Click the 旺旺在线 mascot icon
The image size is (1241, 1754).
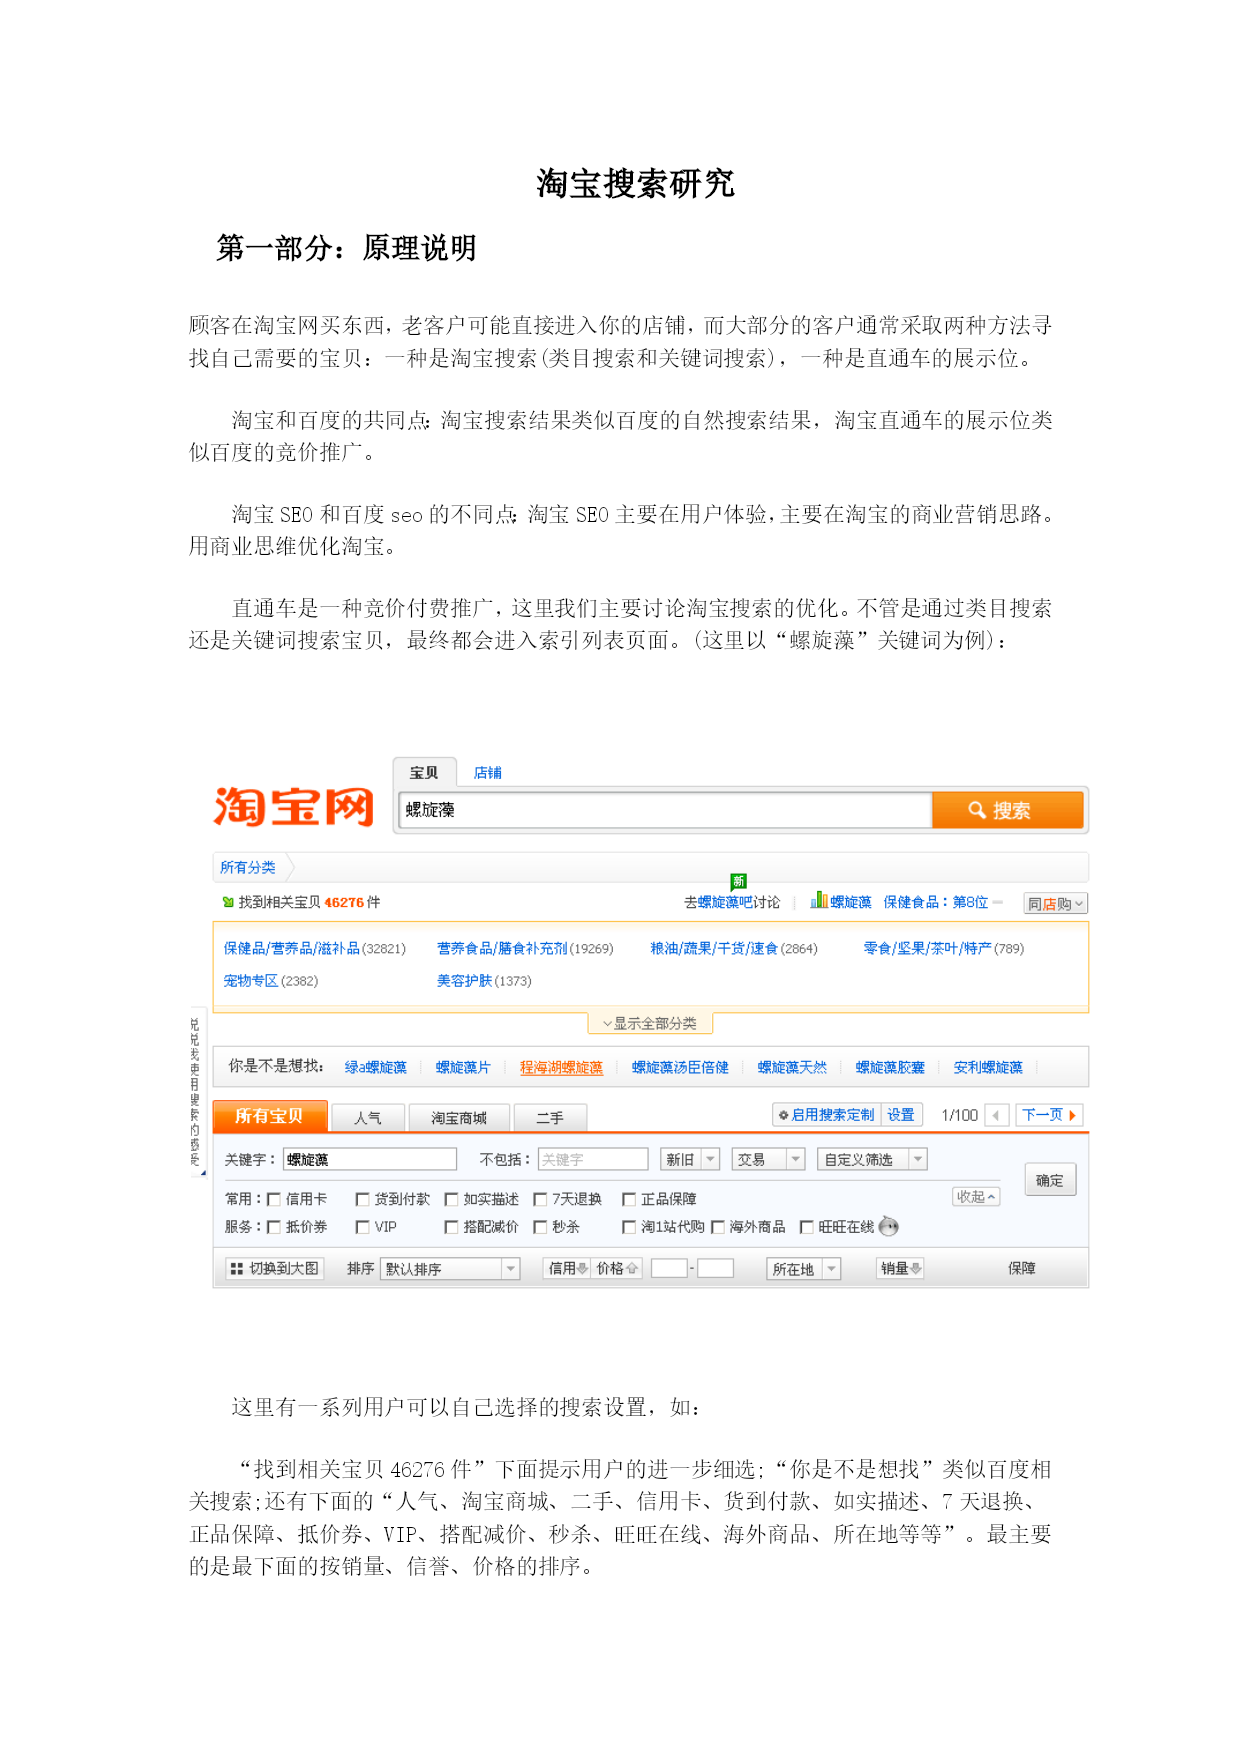coord(888,1226)
